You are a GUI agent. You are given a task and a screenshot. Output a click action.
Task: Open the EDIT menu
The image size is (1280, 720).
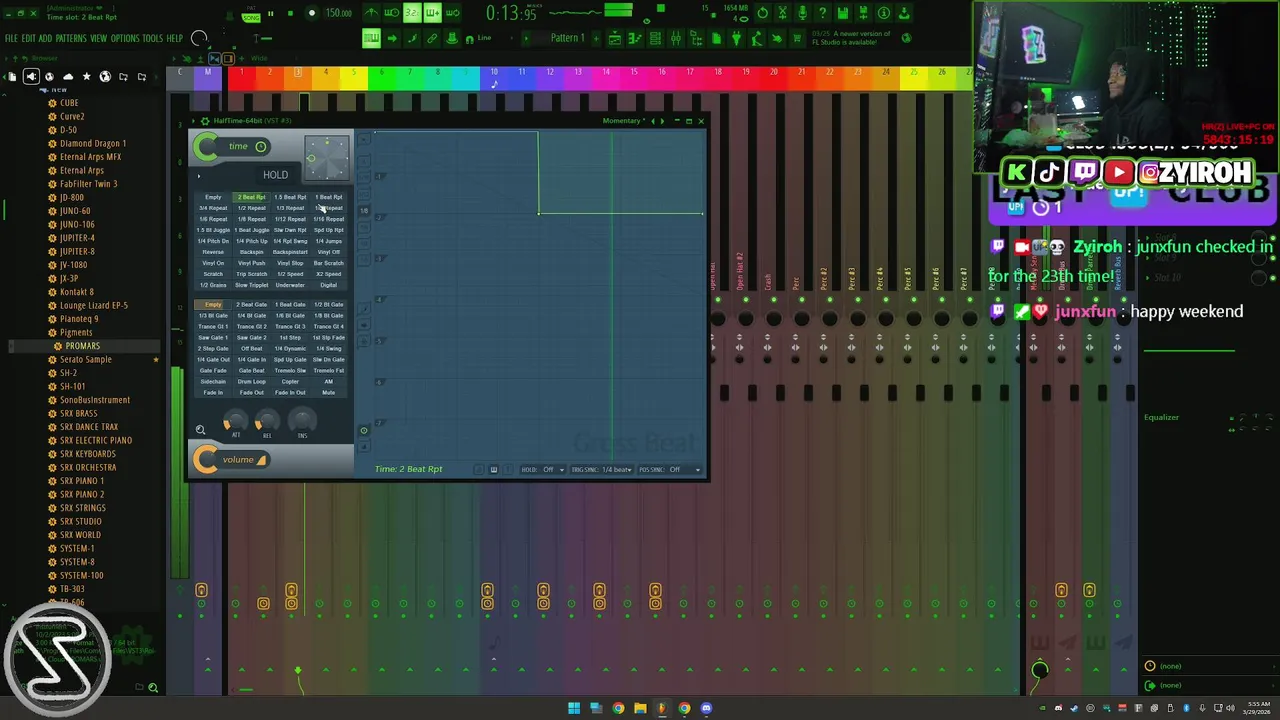[29, 39]
